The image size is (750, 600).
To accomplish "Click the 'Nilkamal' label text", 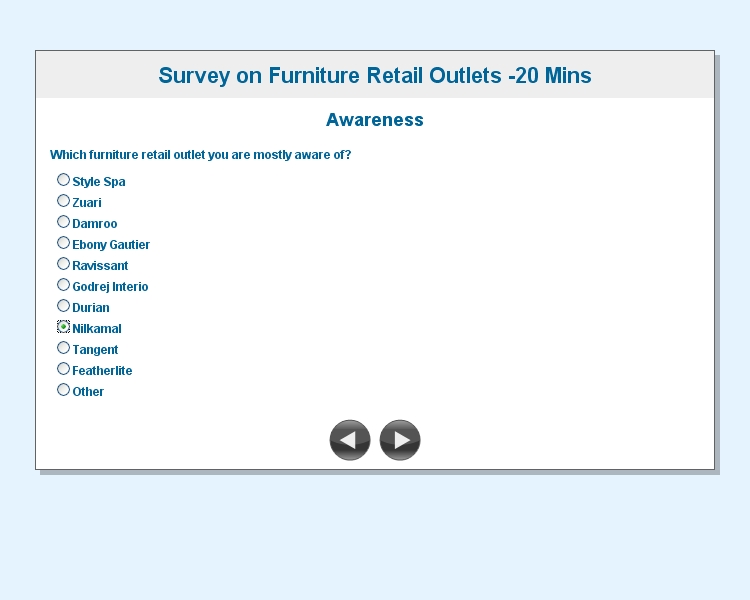I will (97, 329).
